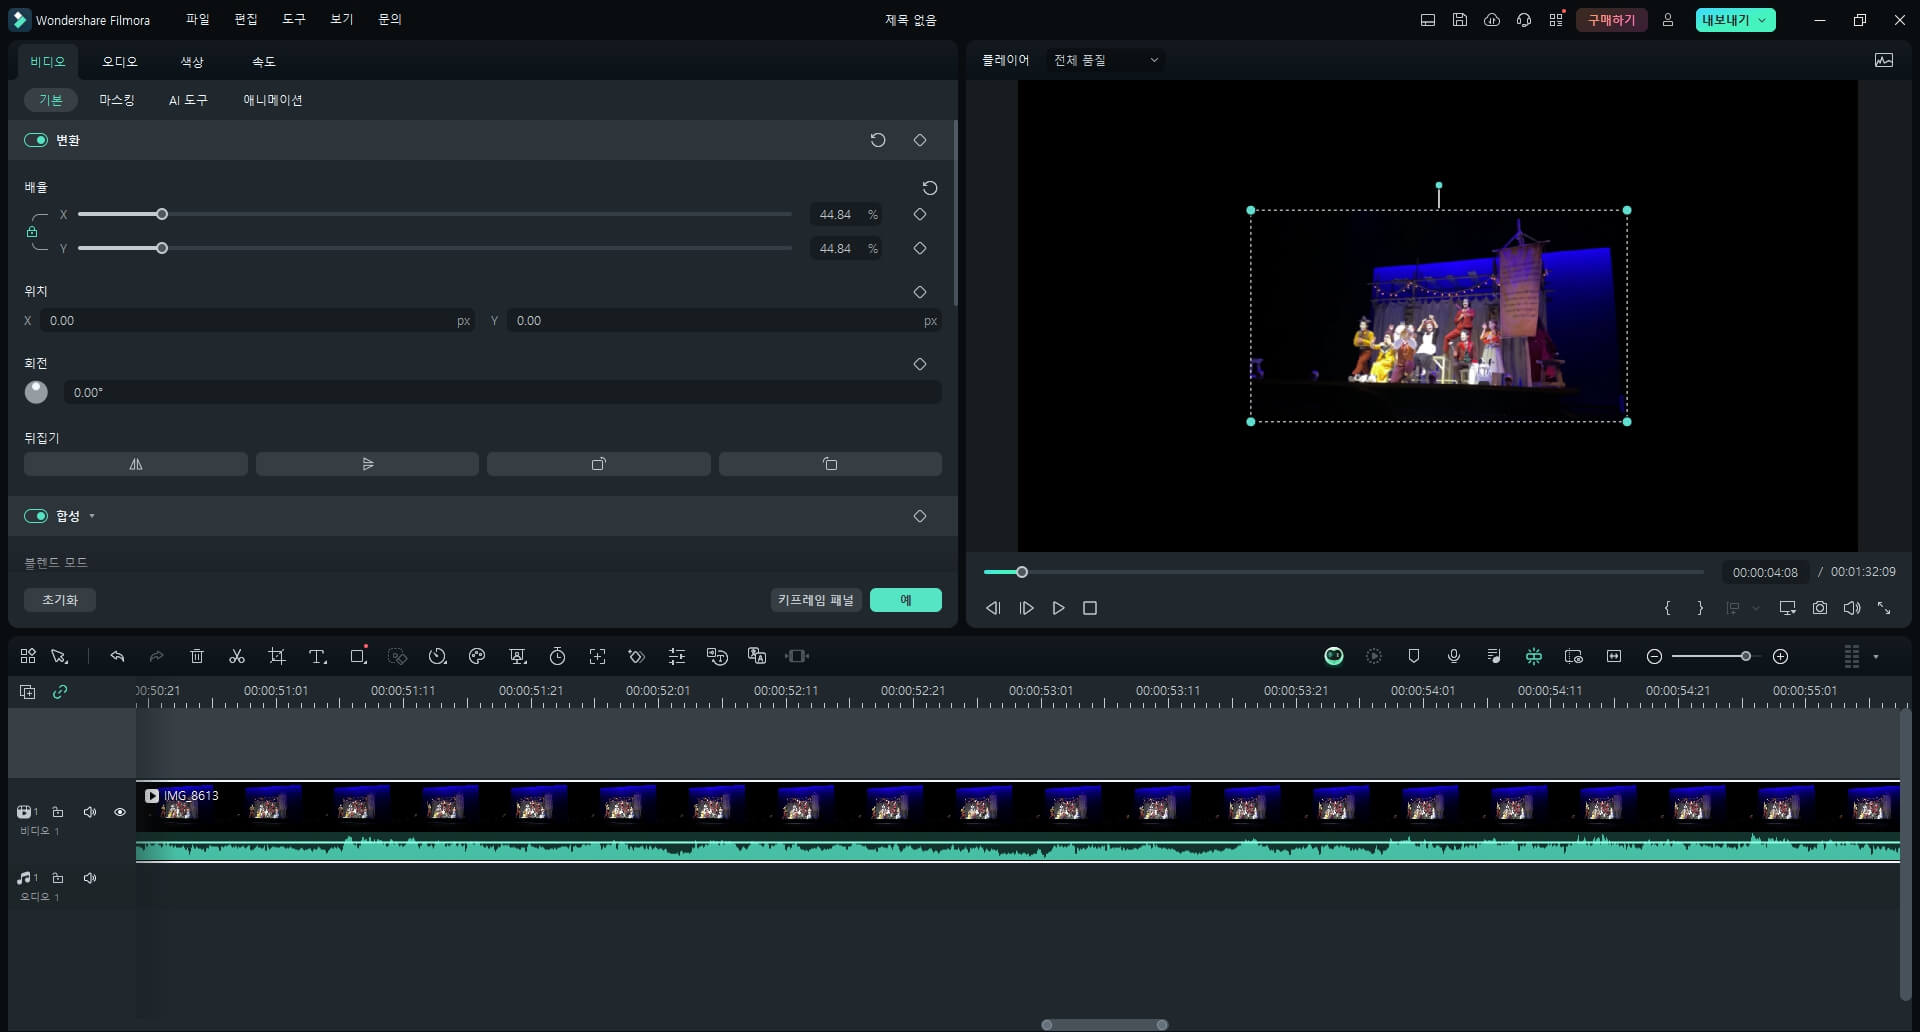Mute the audio 1 track speaker
This screenshot has height=1032, width=1920.
[x=90, y=878]
